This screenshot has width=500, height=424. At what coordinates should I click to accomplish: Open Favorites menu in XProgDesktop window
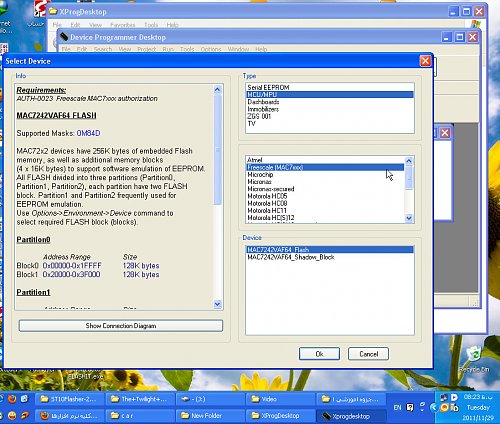122,25
